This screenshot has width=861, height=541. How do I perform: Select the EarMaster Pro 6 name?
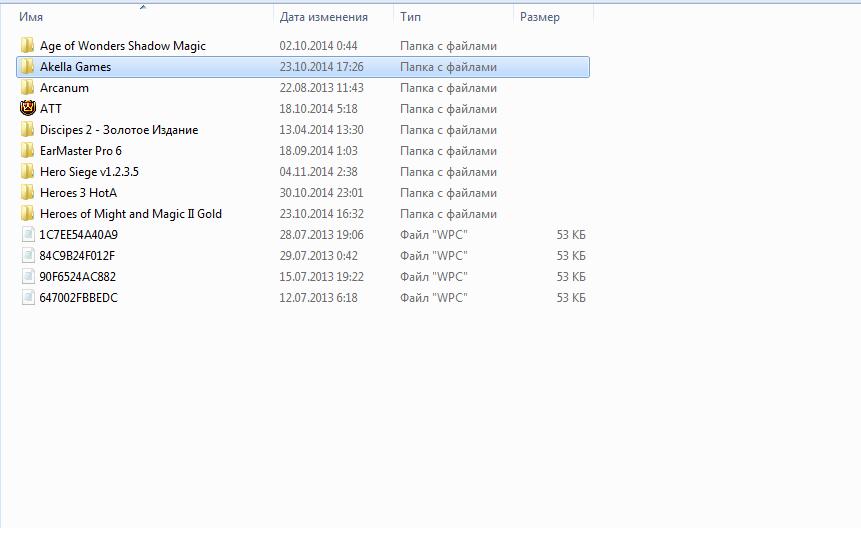point(81,150)
